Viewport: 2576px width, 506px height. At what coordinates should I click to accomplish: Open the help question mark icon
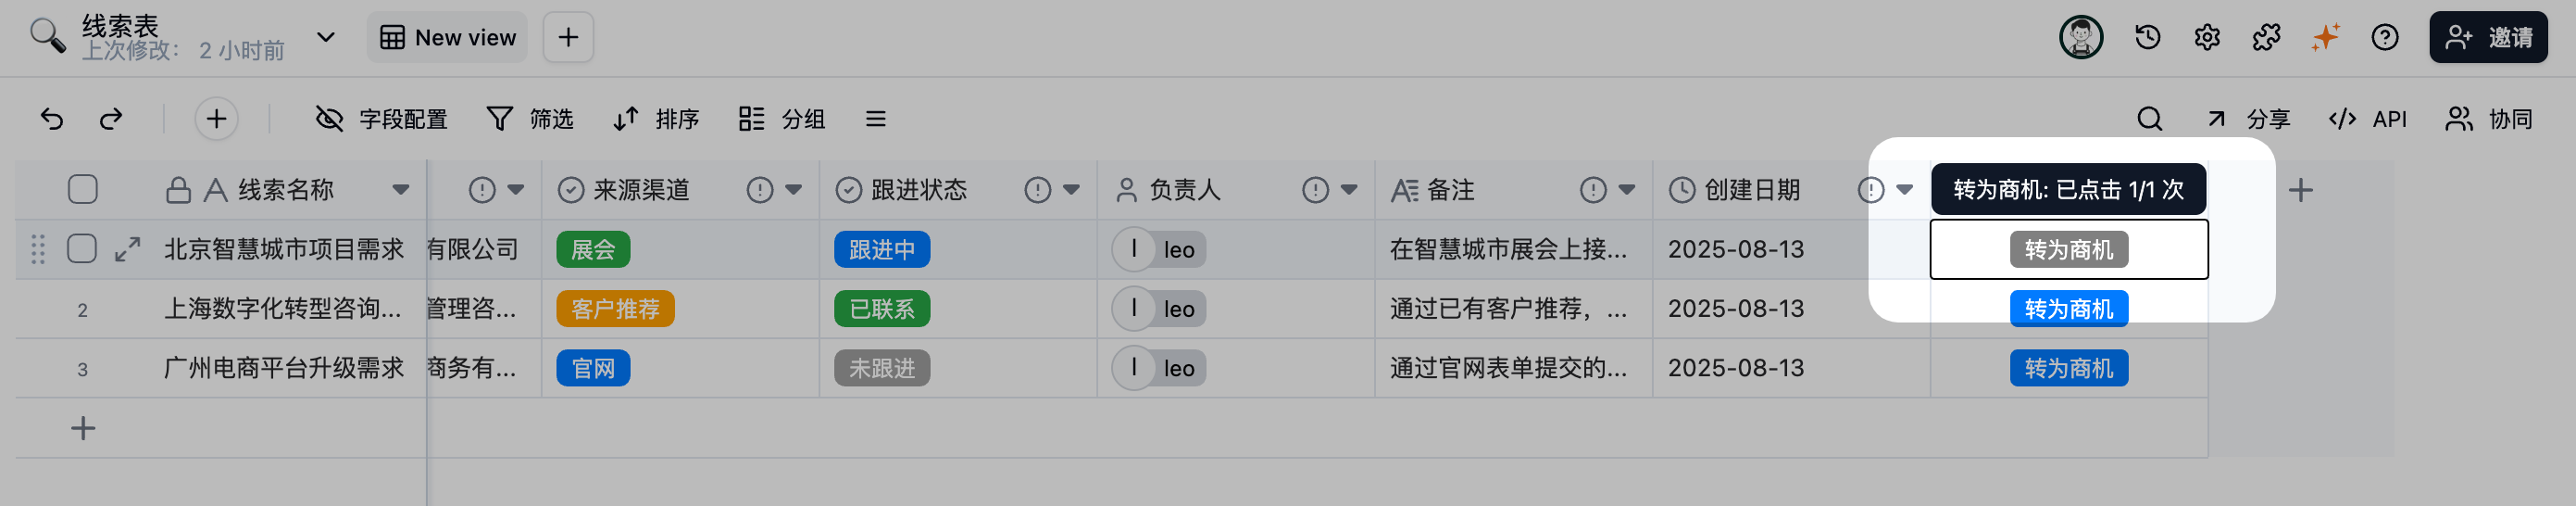click(2385, 38)
